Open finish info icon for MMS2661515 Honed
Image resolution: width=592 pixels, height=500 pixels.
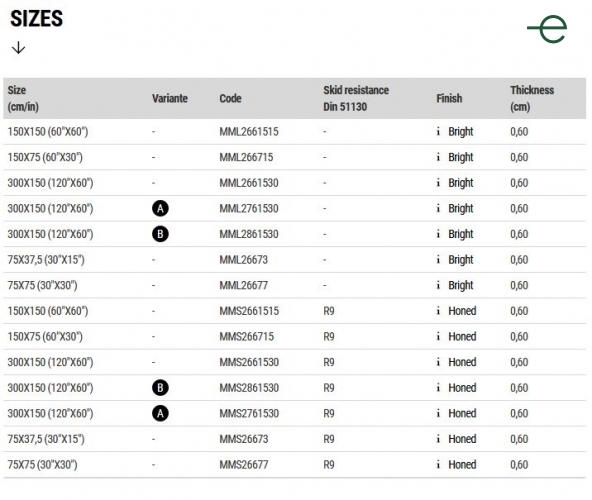438,311
